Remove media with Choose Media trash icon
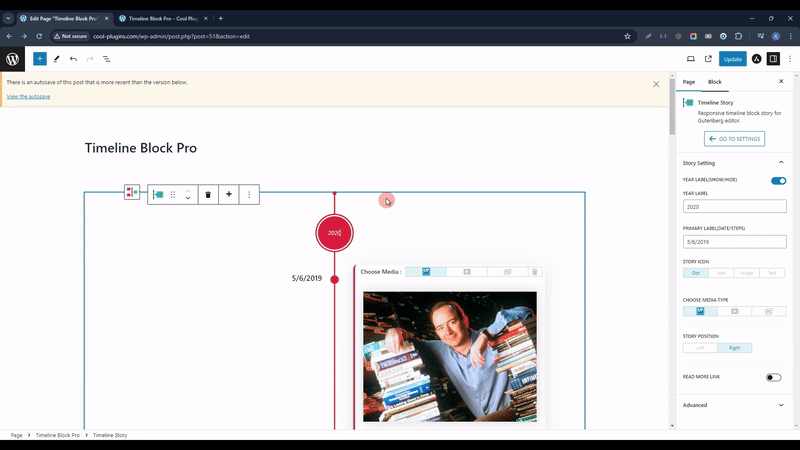Viewport: 800px width, 450px height. [x=534, y=272]
